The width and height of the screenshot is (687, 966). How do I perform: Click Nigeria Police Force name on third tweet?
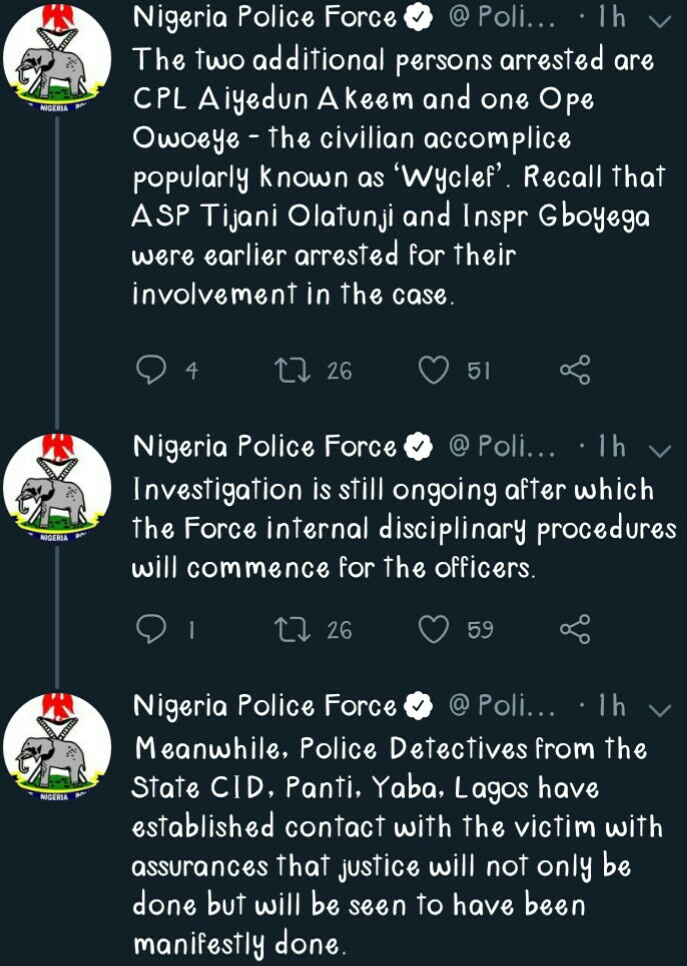click(x=265, y=707)
